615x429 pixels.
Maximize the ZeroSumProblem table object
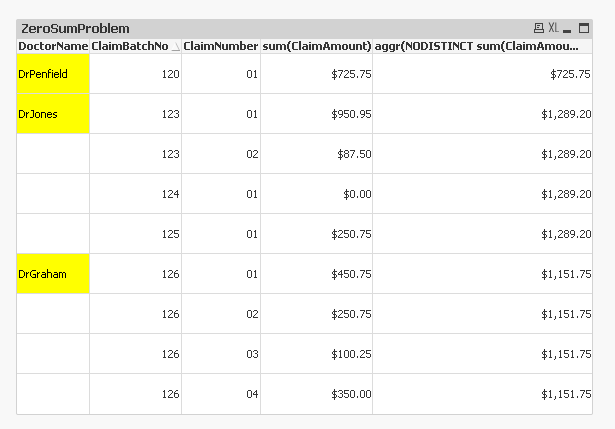click(x=582, y=29)
